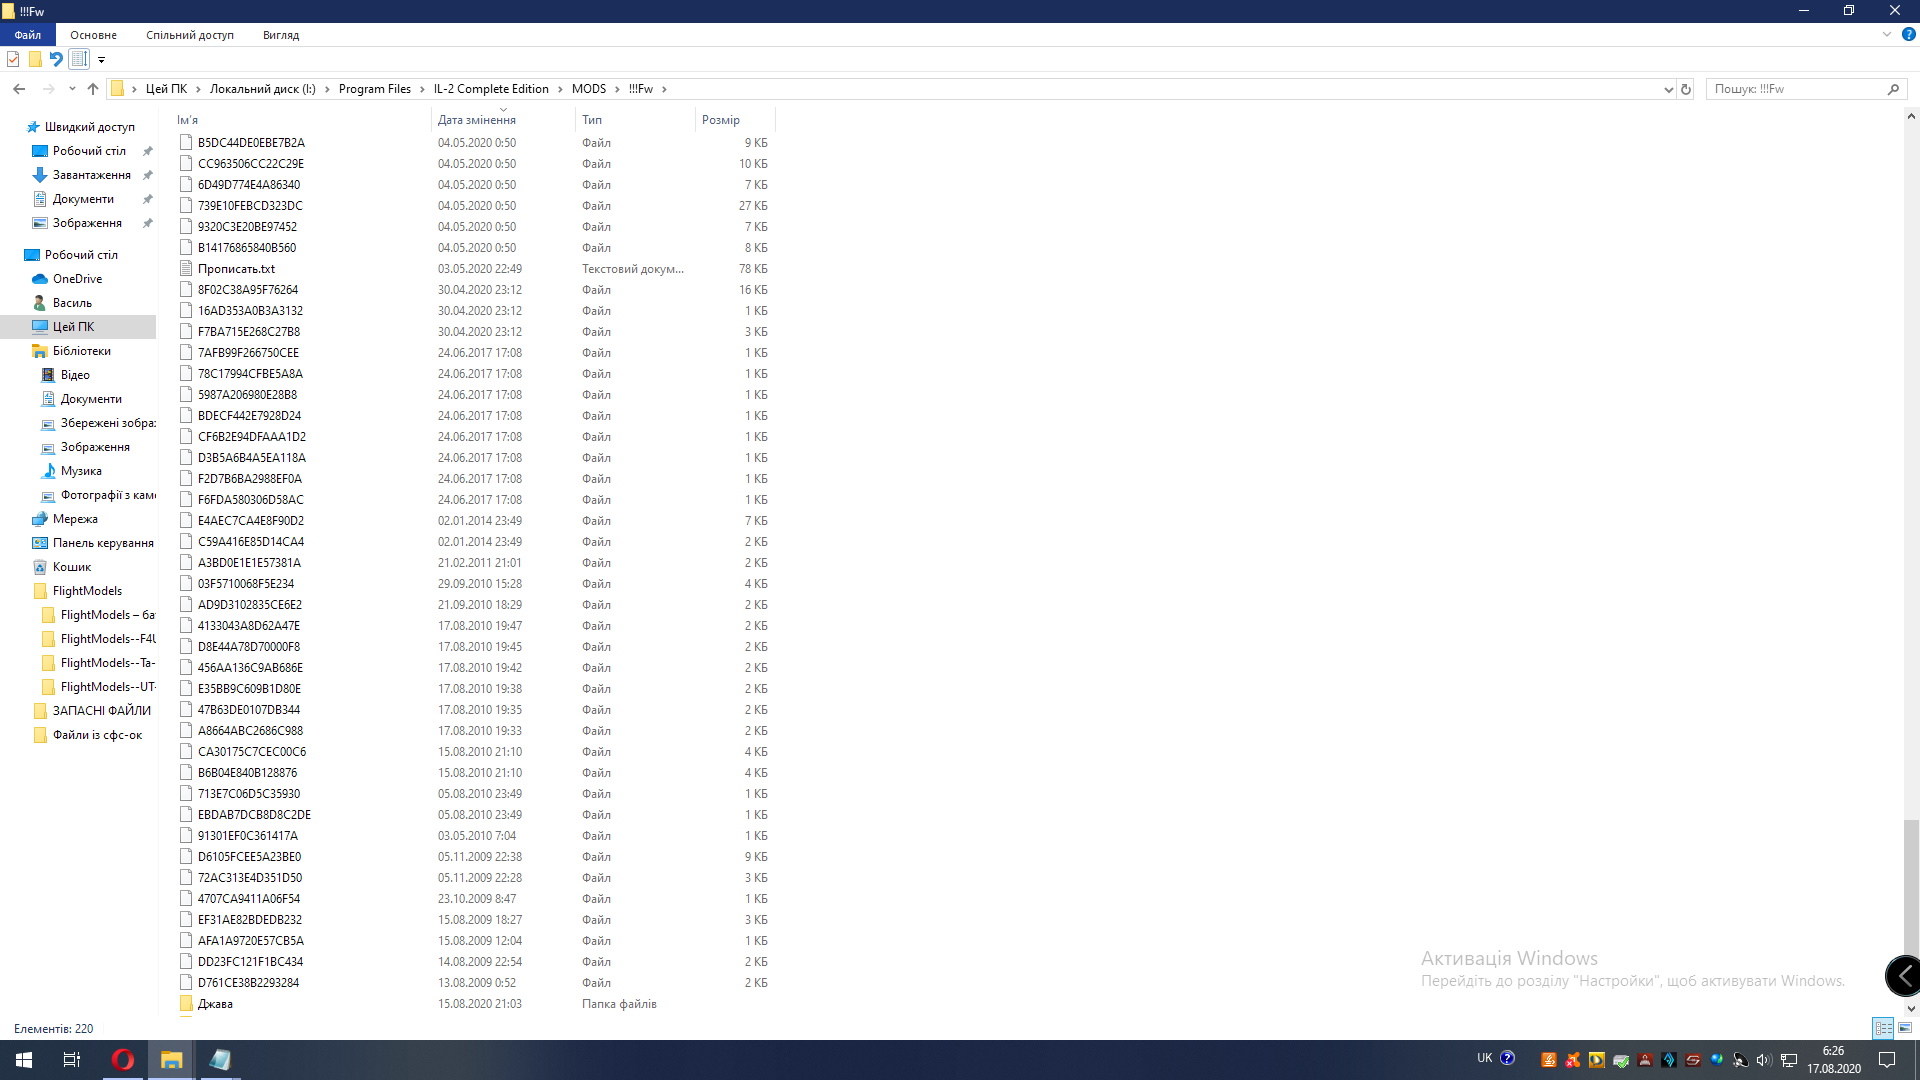The height and width of the screenshot is (1080, 1920).
Task: Expand the address bar history dropdown
Action: [1668, 89]
